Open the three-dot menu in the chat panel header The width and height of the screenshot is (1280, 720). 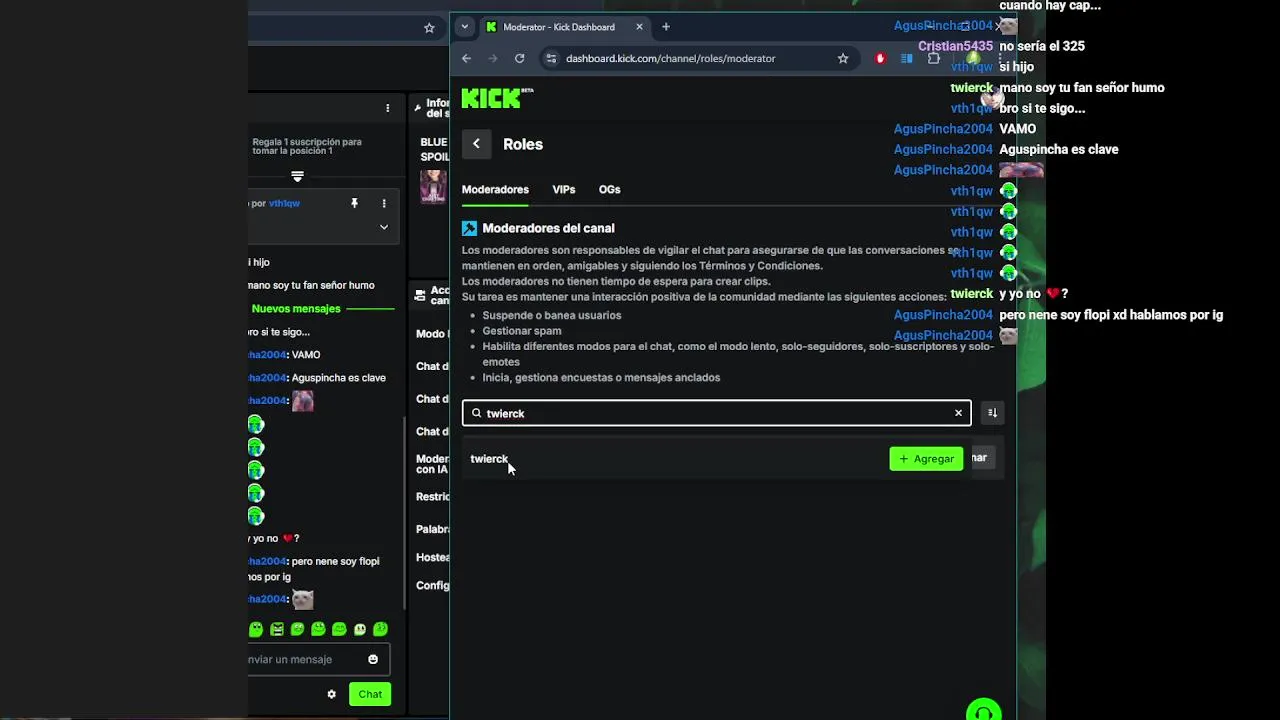(388, 107)
